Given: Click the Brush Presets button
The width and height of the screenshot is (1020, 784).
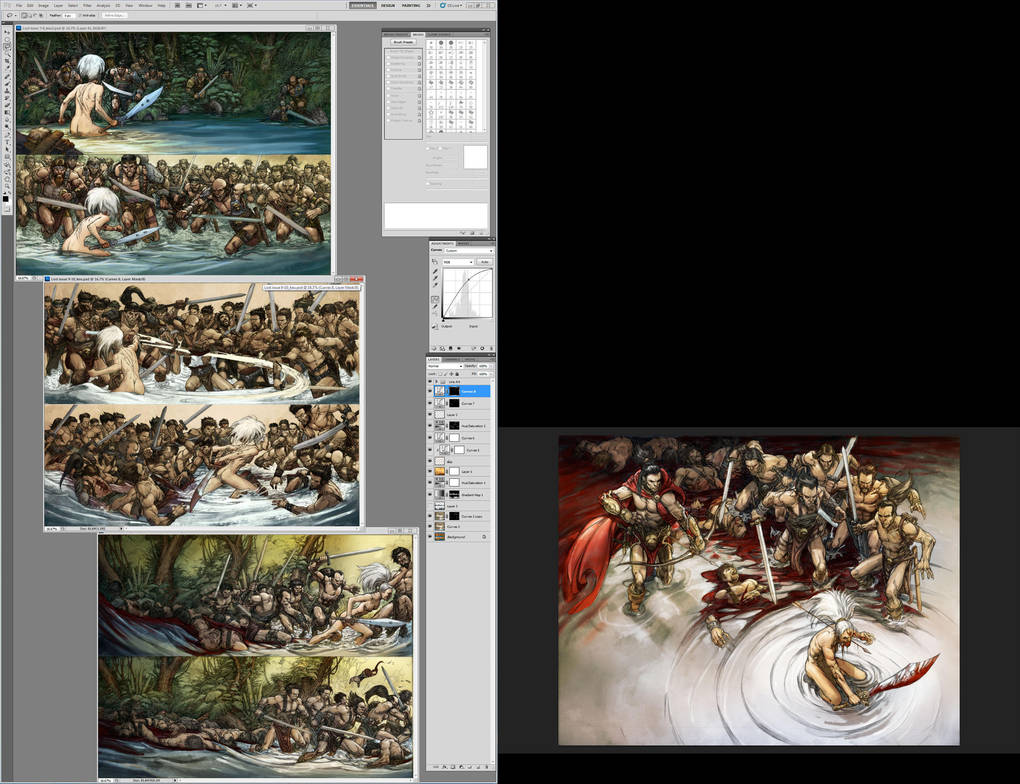Looking at the screenshot, I should 403,42.
